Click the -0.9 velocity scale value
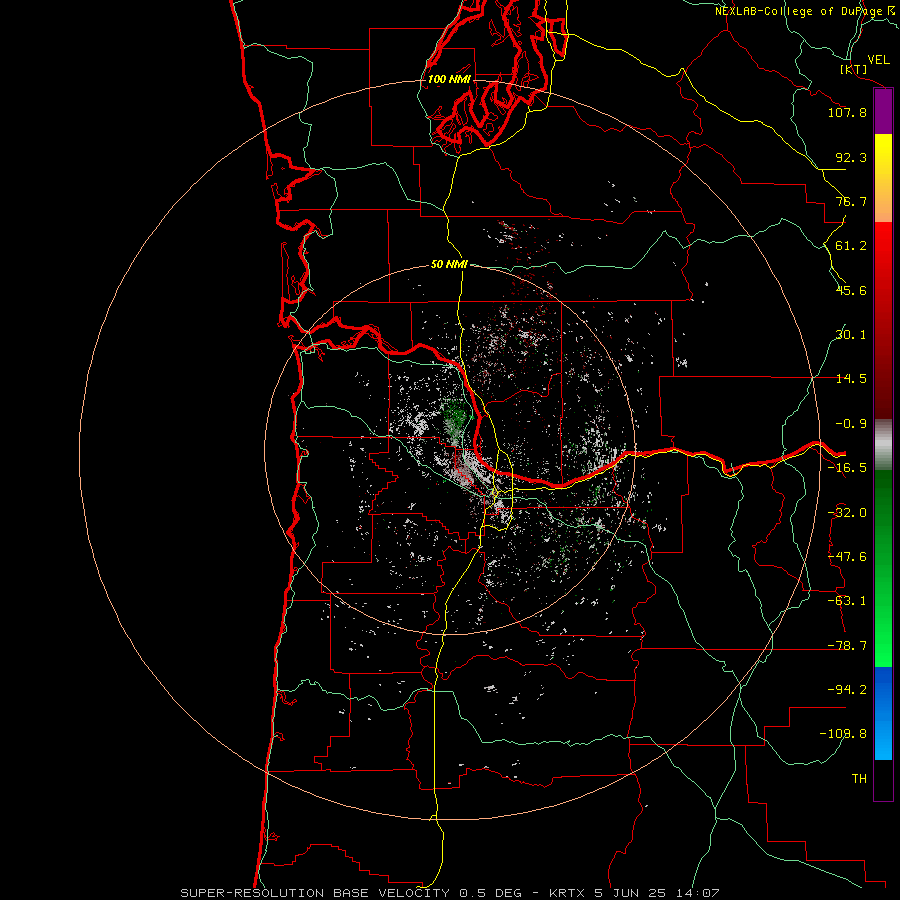 tap(851, 424)
